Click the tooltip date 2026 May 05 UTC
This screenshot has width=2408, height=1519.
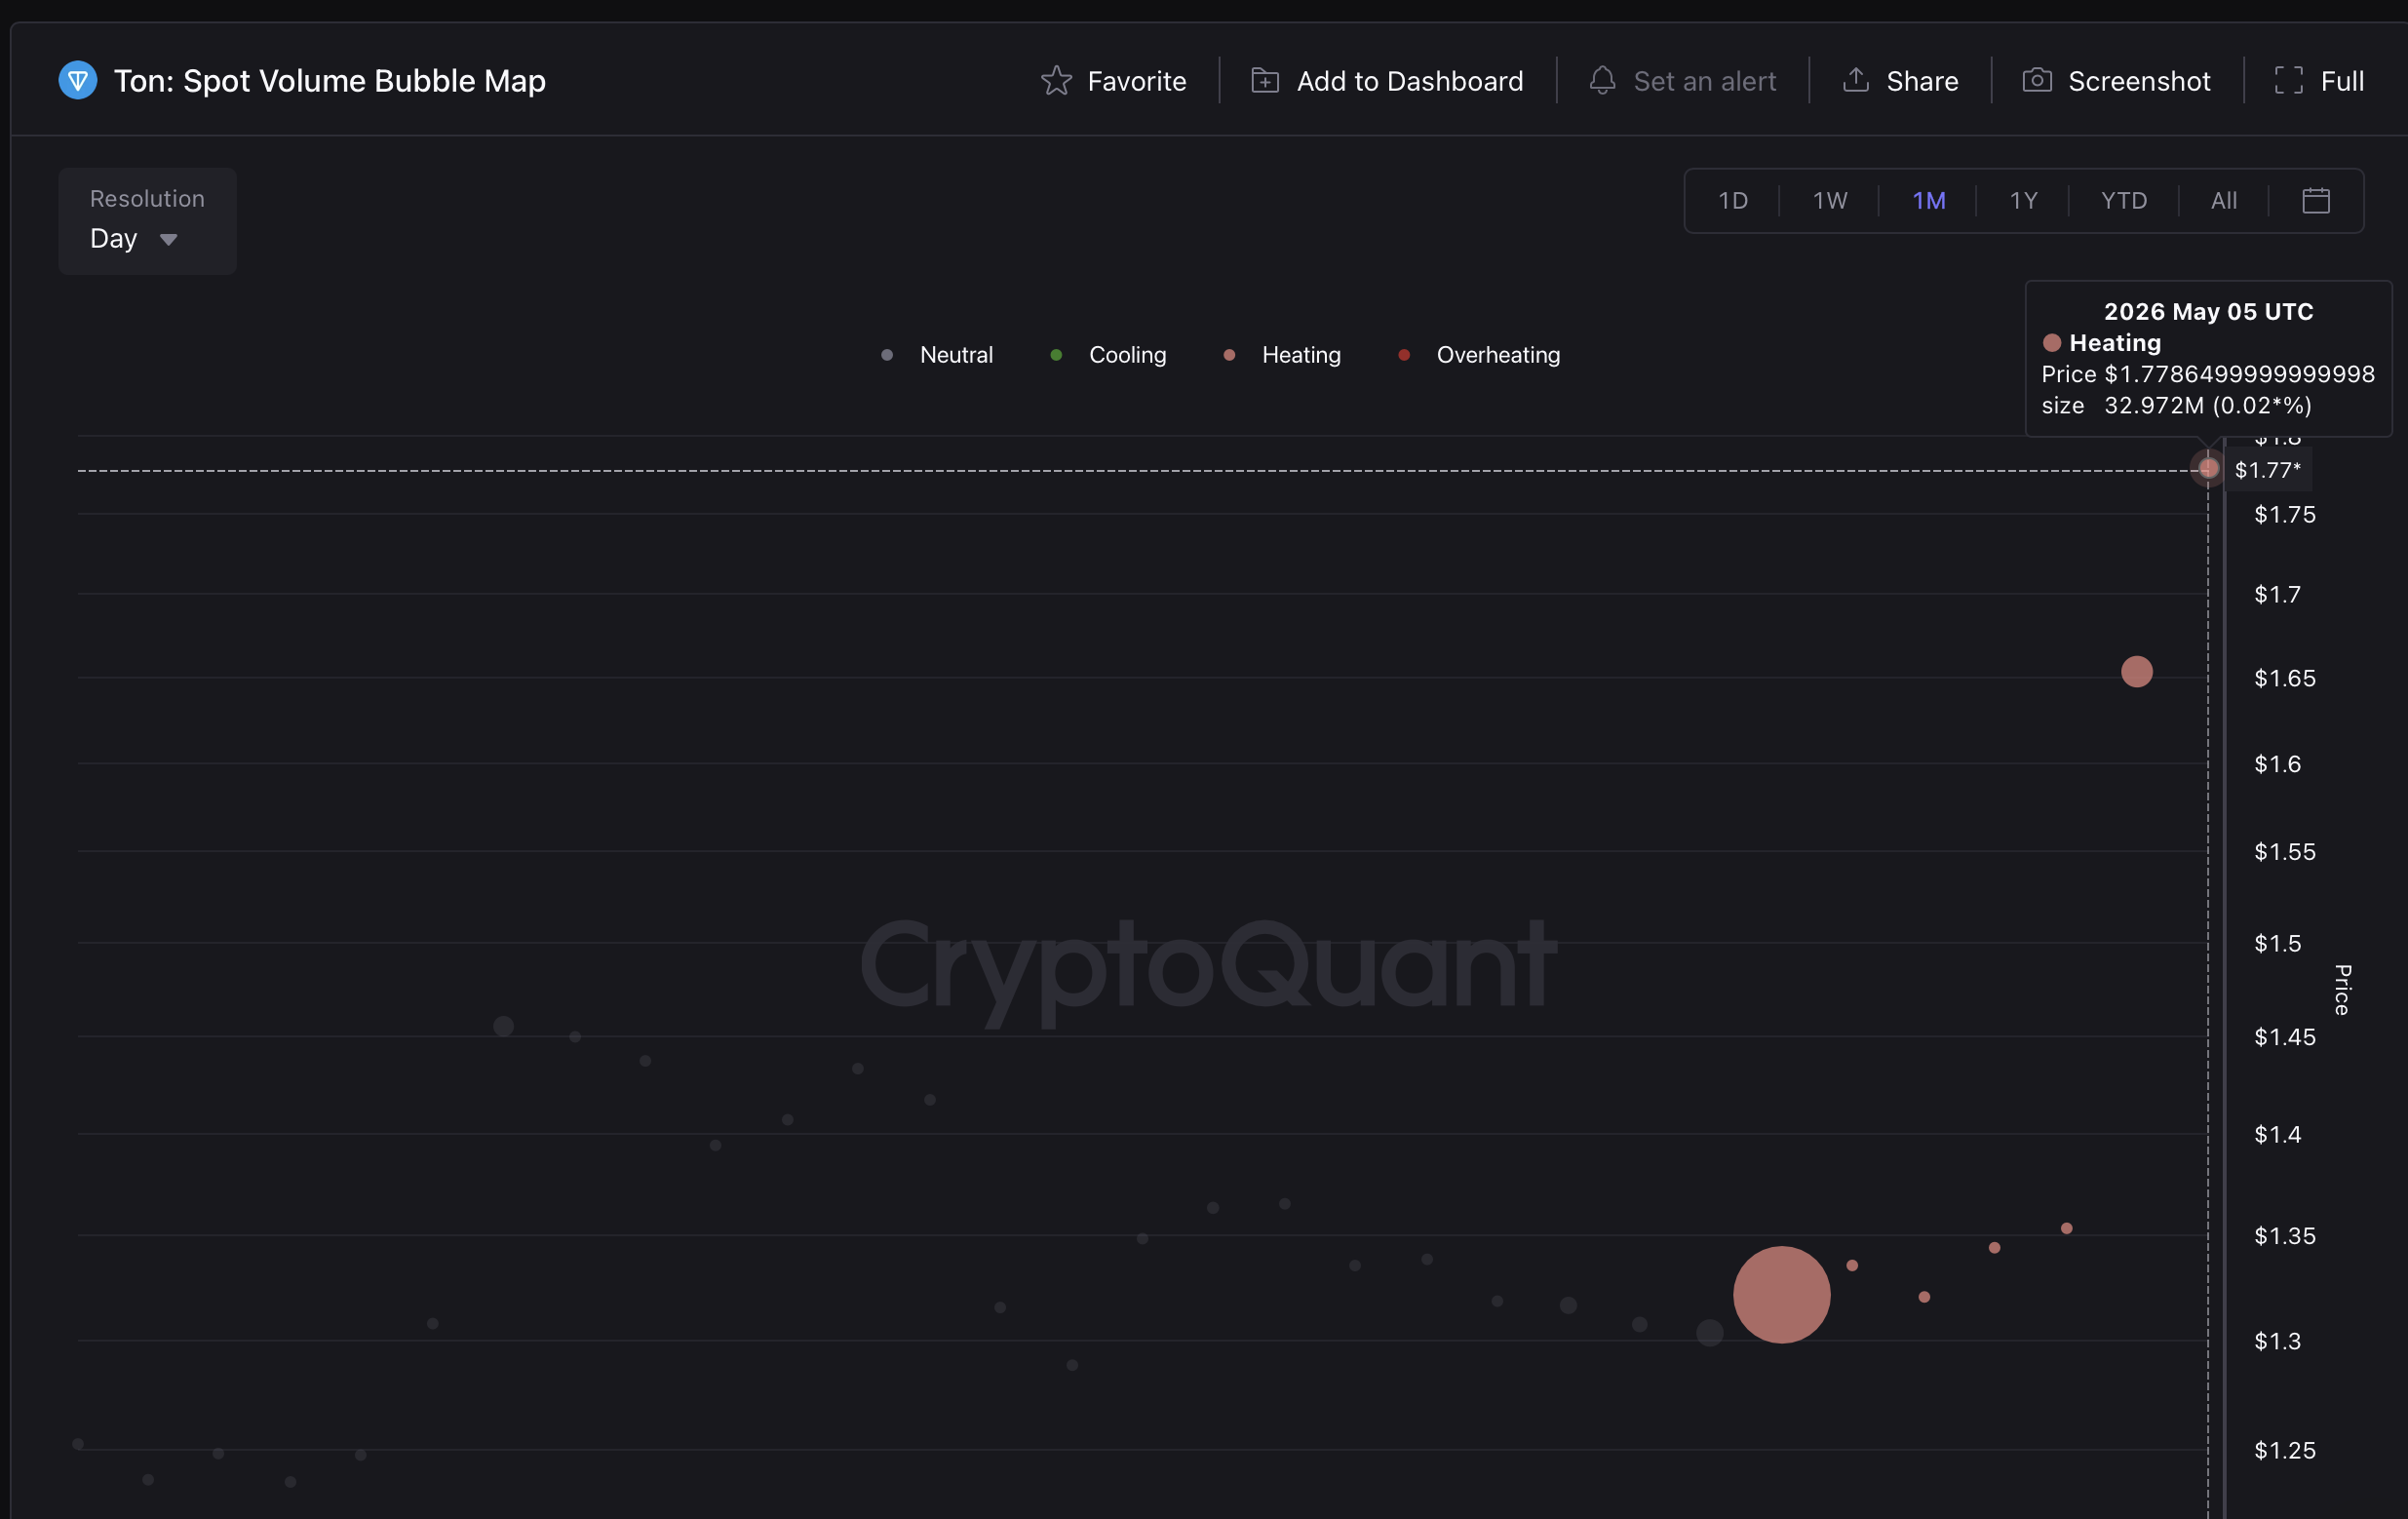click(2208, 311)
